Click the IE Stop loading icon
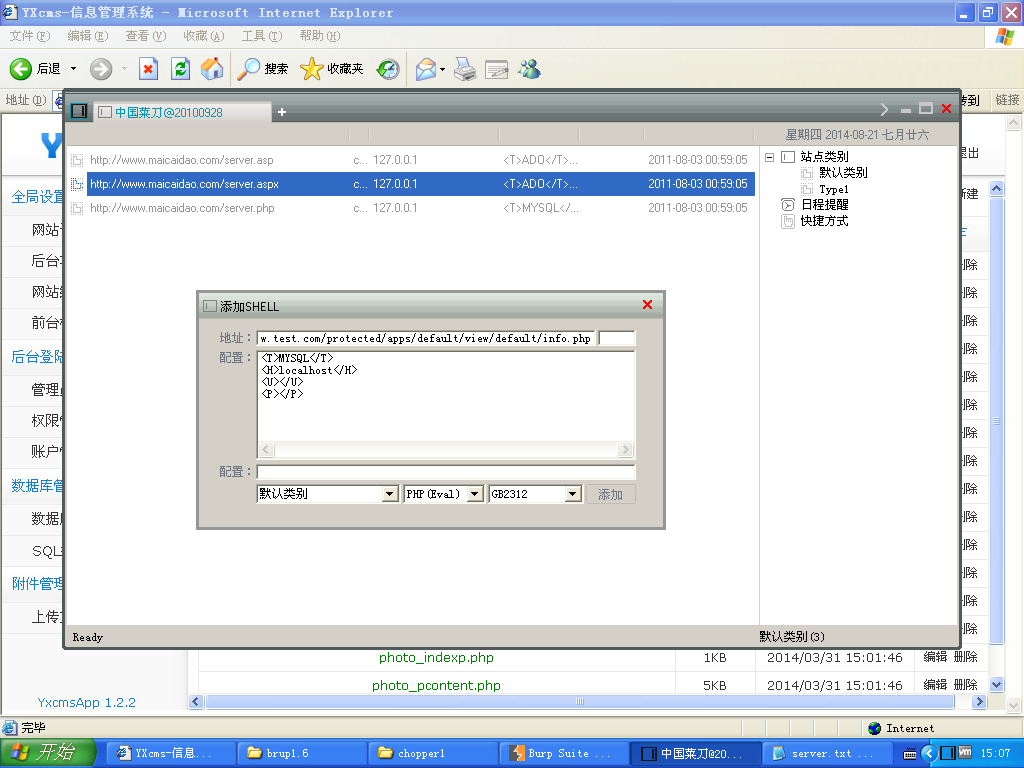The width and height of the screenshot is (1024, 768). tap(148, 69)
